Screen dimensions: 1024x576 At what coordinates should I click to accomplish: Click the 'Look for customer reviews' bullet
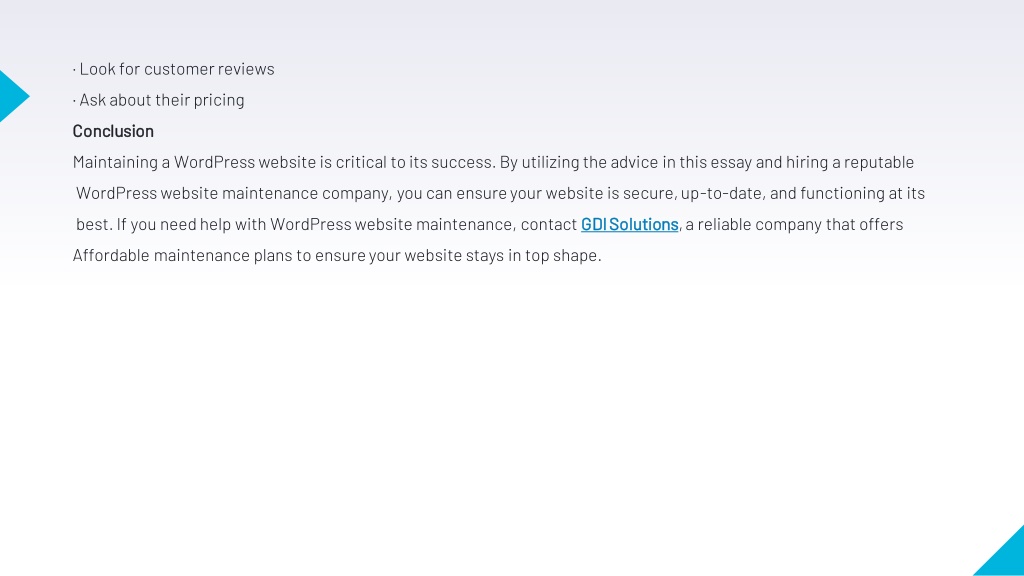[x=173, y=69]
